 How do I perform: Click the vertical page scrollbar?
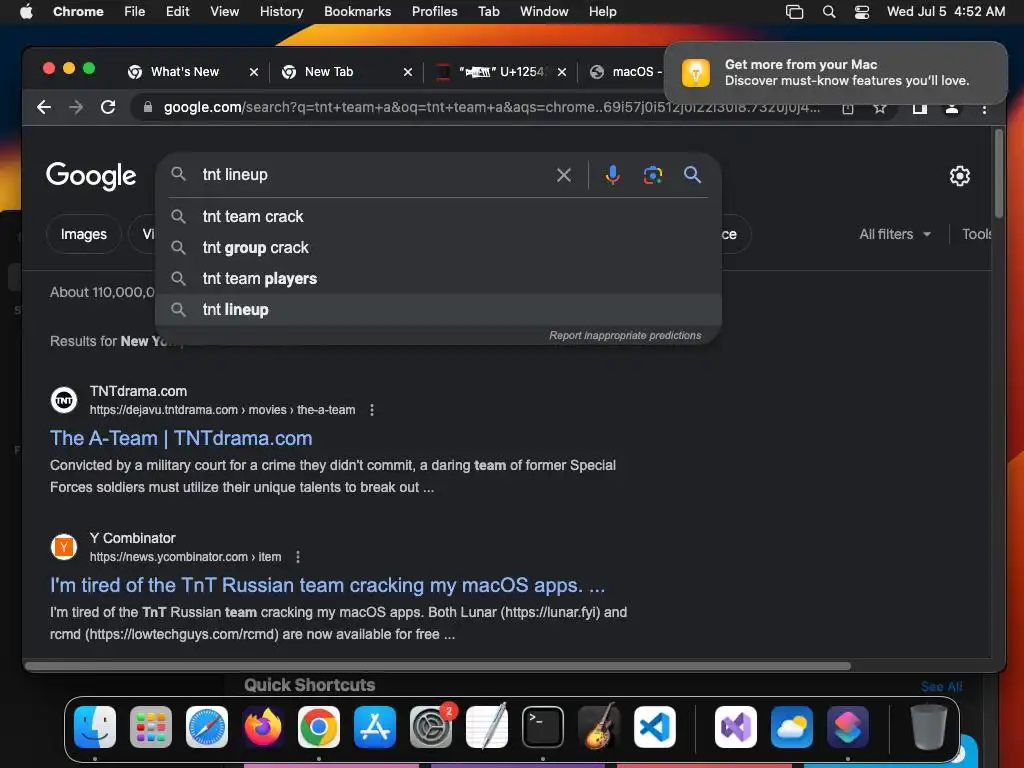click(x=999, y=174)
